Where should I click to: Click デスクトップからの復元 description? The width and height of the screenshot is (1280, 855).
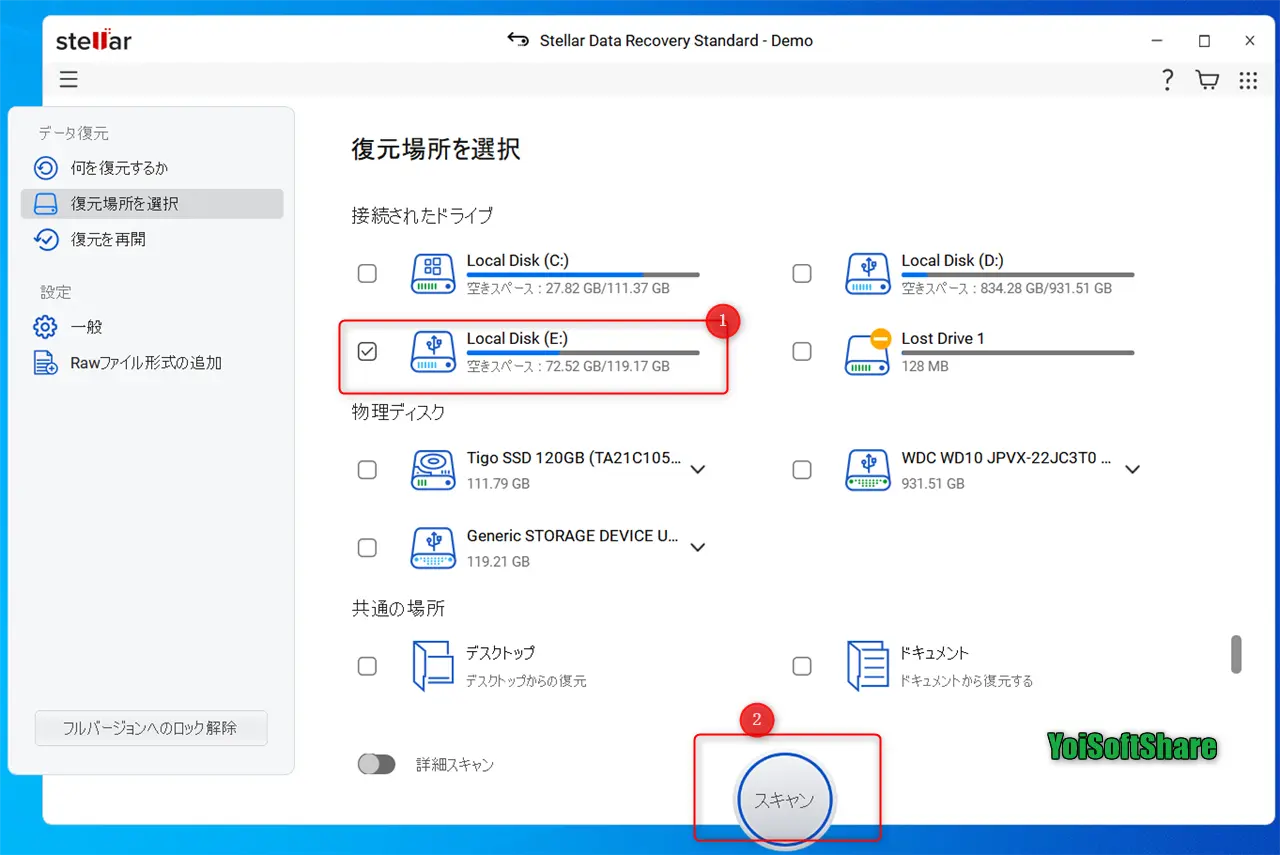click(x=526, y=681)
